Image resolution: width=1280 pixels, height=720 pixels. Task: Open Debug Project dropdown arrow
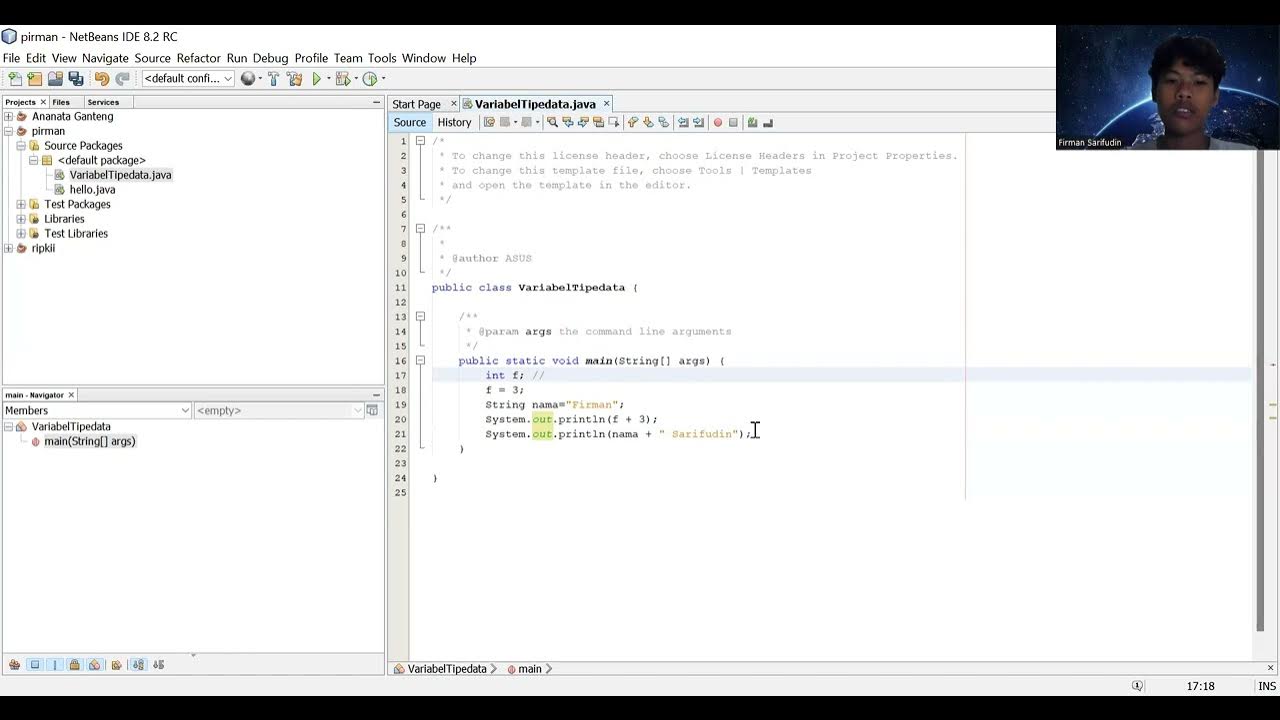(x=356, y=79)
